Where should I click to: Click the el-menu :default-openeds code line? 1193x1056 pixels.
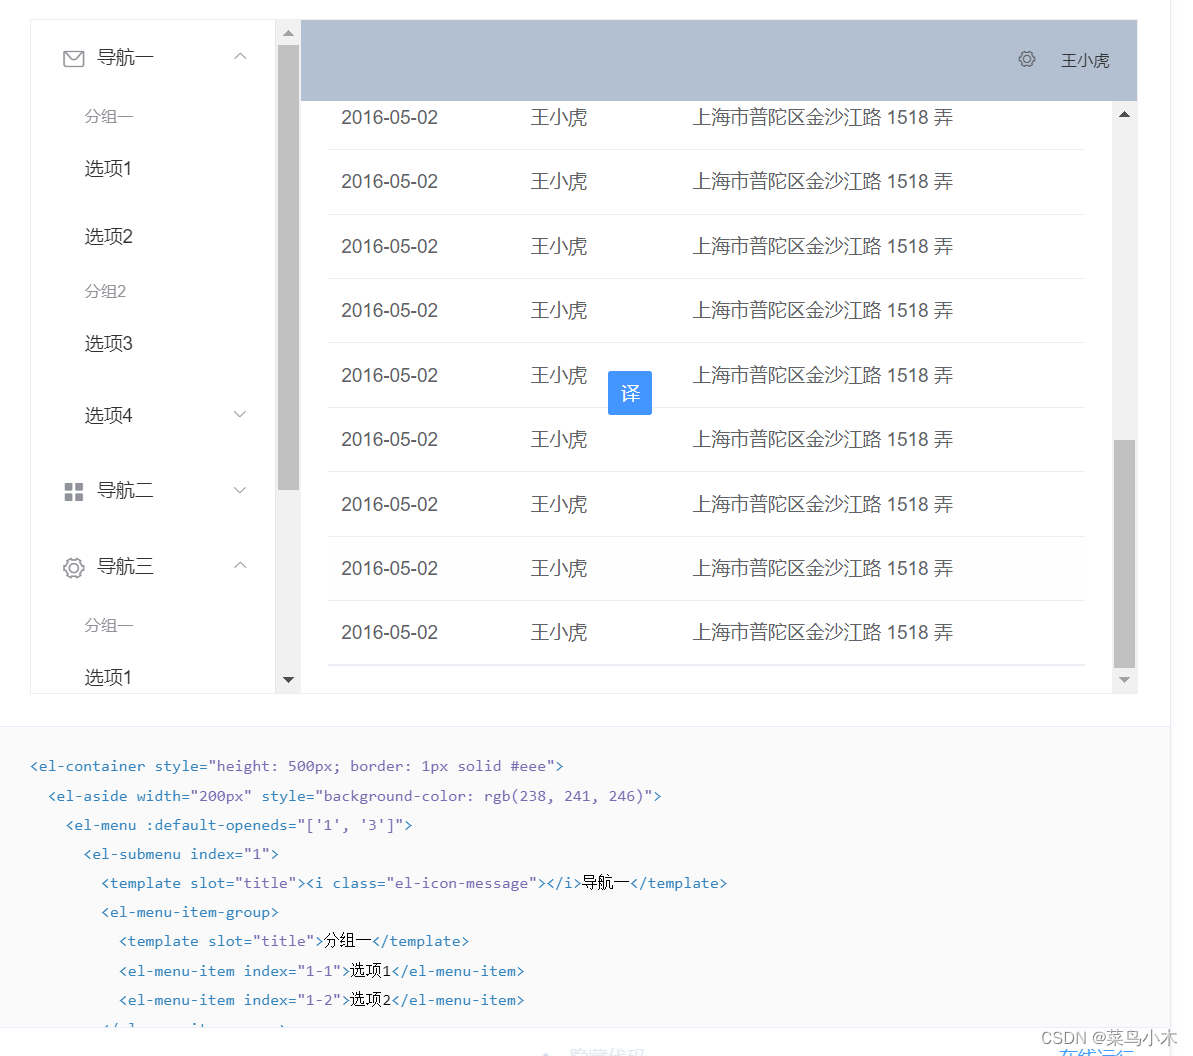239,825
